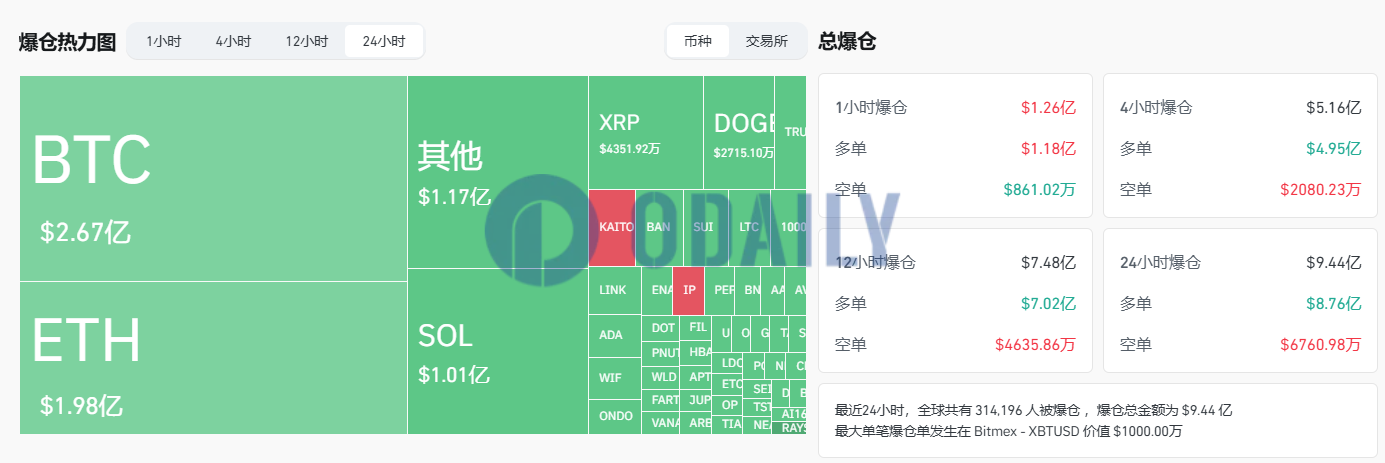Click the APT heatmap tile
Screen dimensions: 1385x463
point(695,378)
